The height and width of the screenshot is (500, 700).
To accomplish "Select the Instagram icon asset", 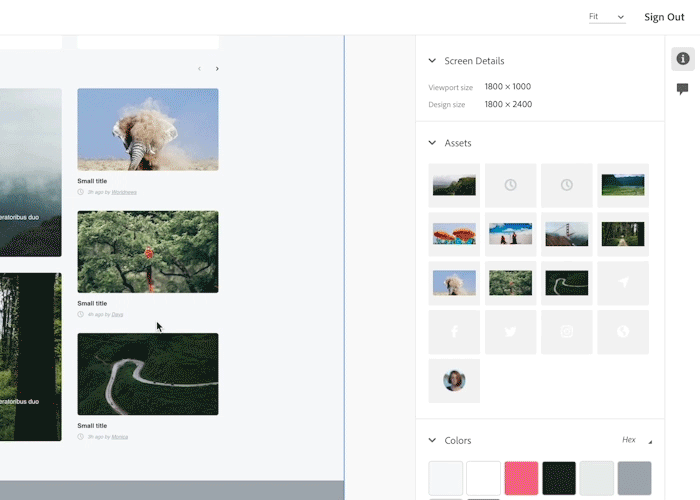I will click(567, 332).
